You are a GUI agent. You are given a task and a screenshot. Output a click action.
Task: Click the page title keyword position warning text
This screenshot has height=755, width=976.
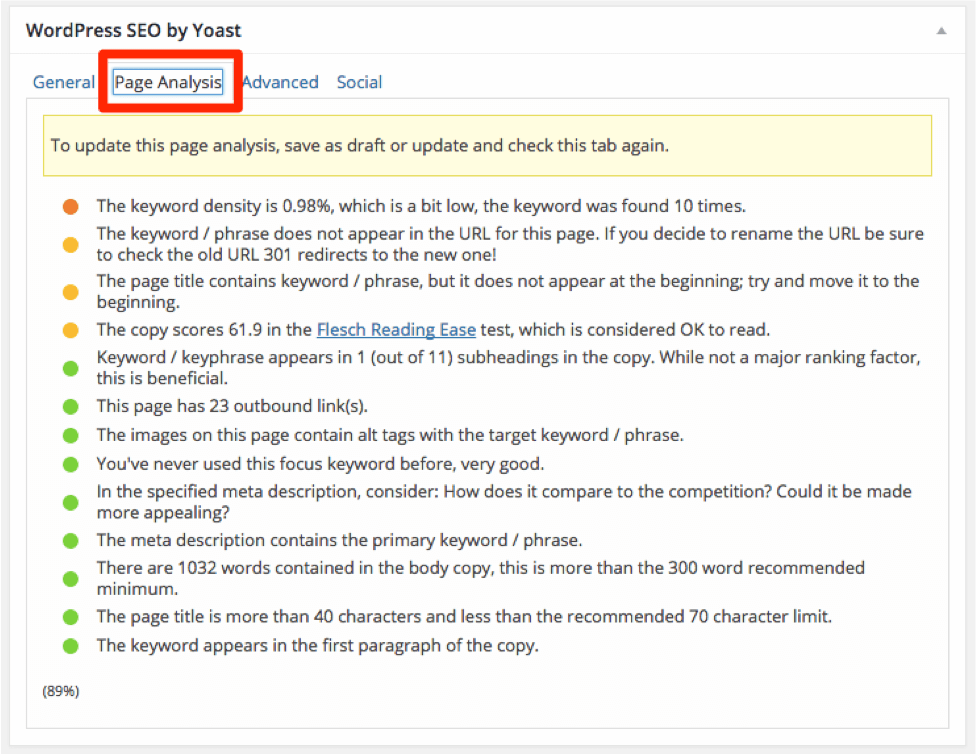coord(508,291)
